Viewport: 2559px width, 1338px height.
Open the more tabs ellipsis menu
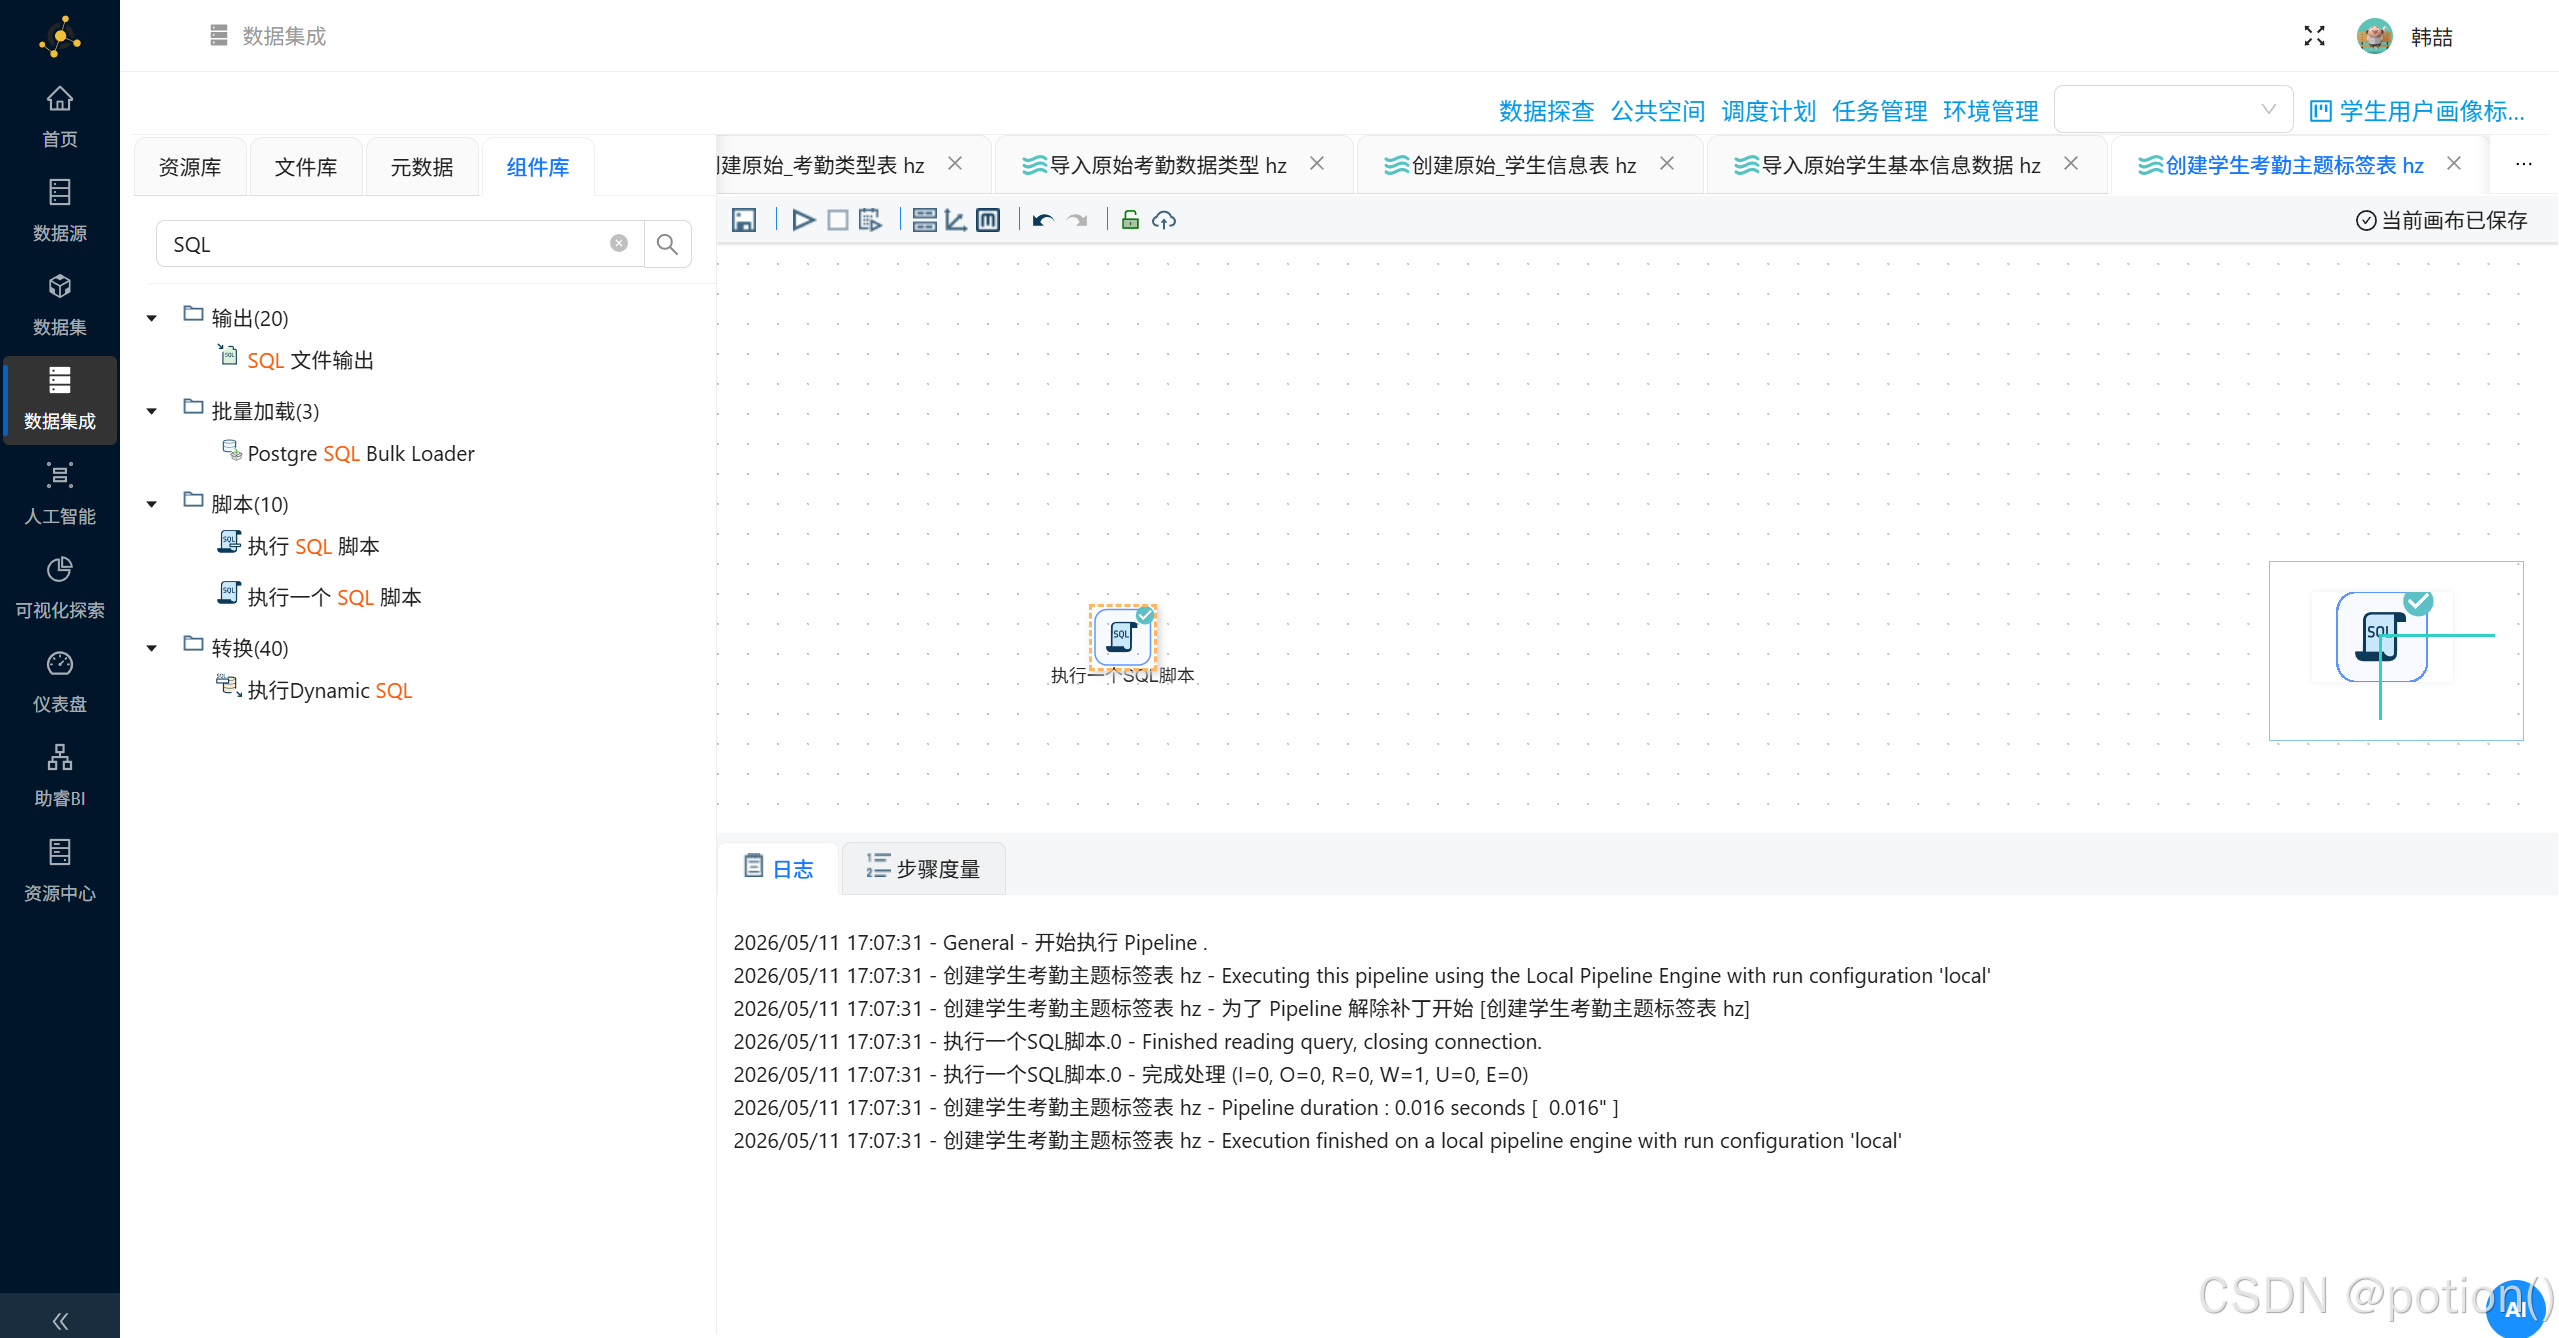2524,165
